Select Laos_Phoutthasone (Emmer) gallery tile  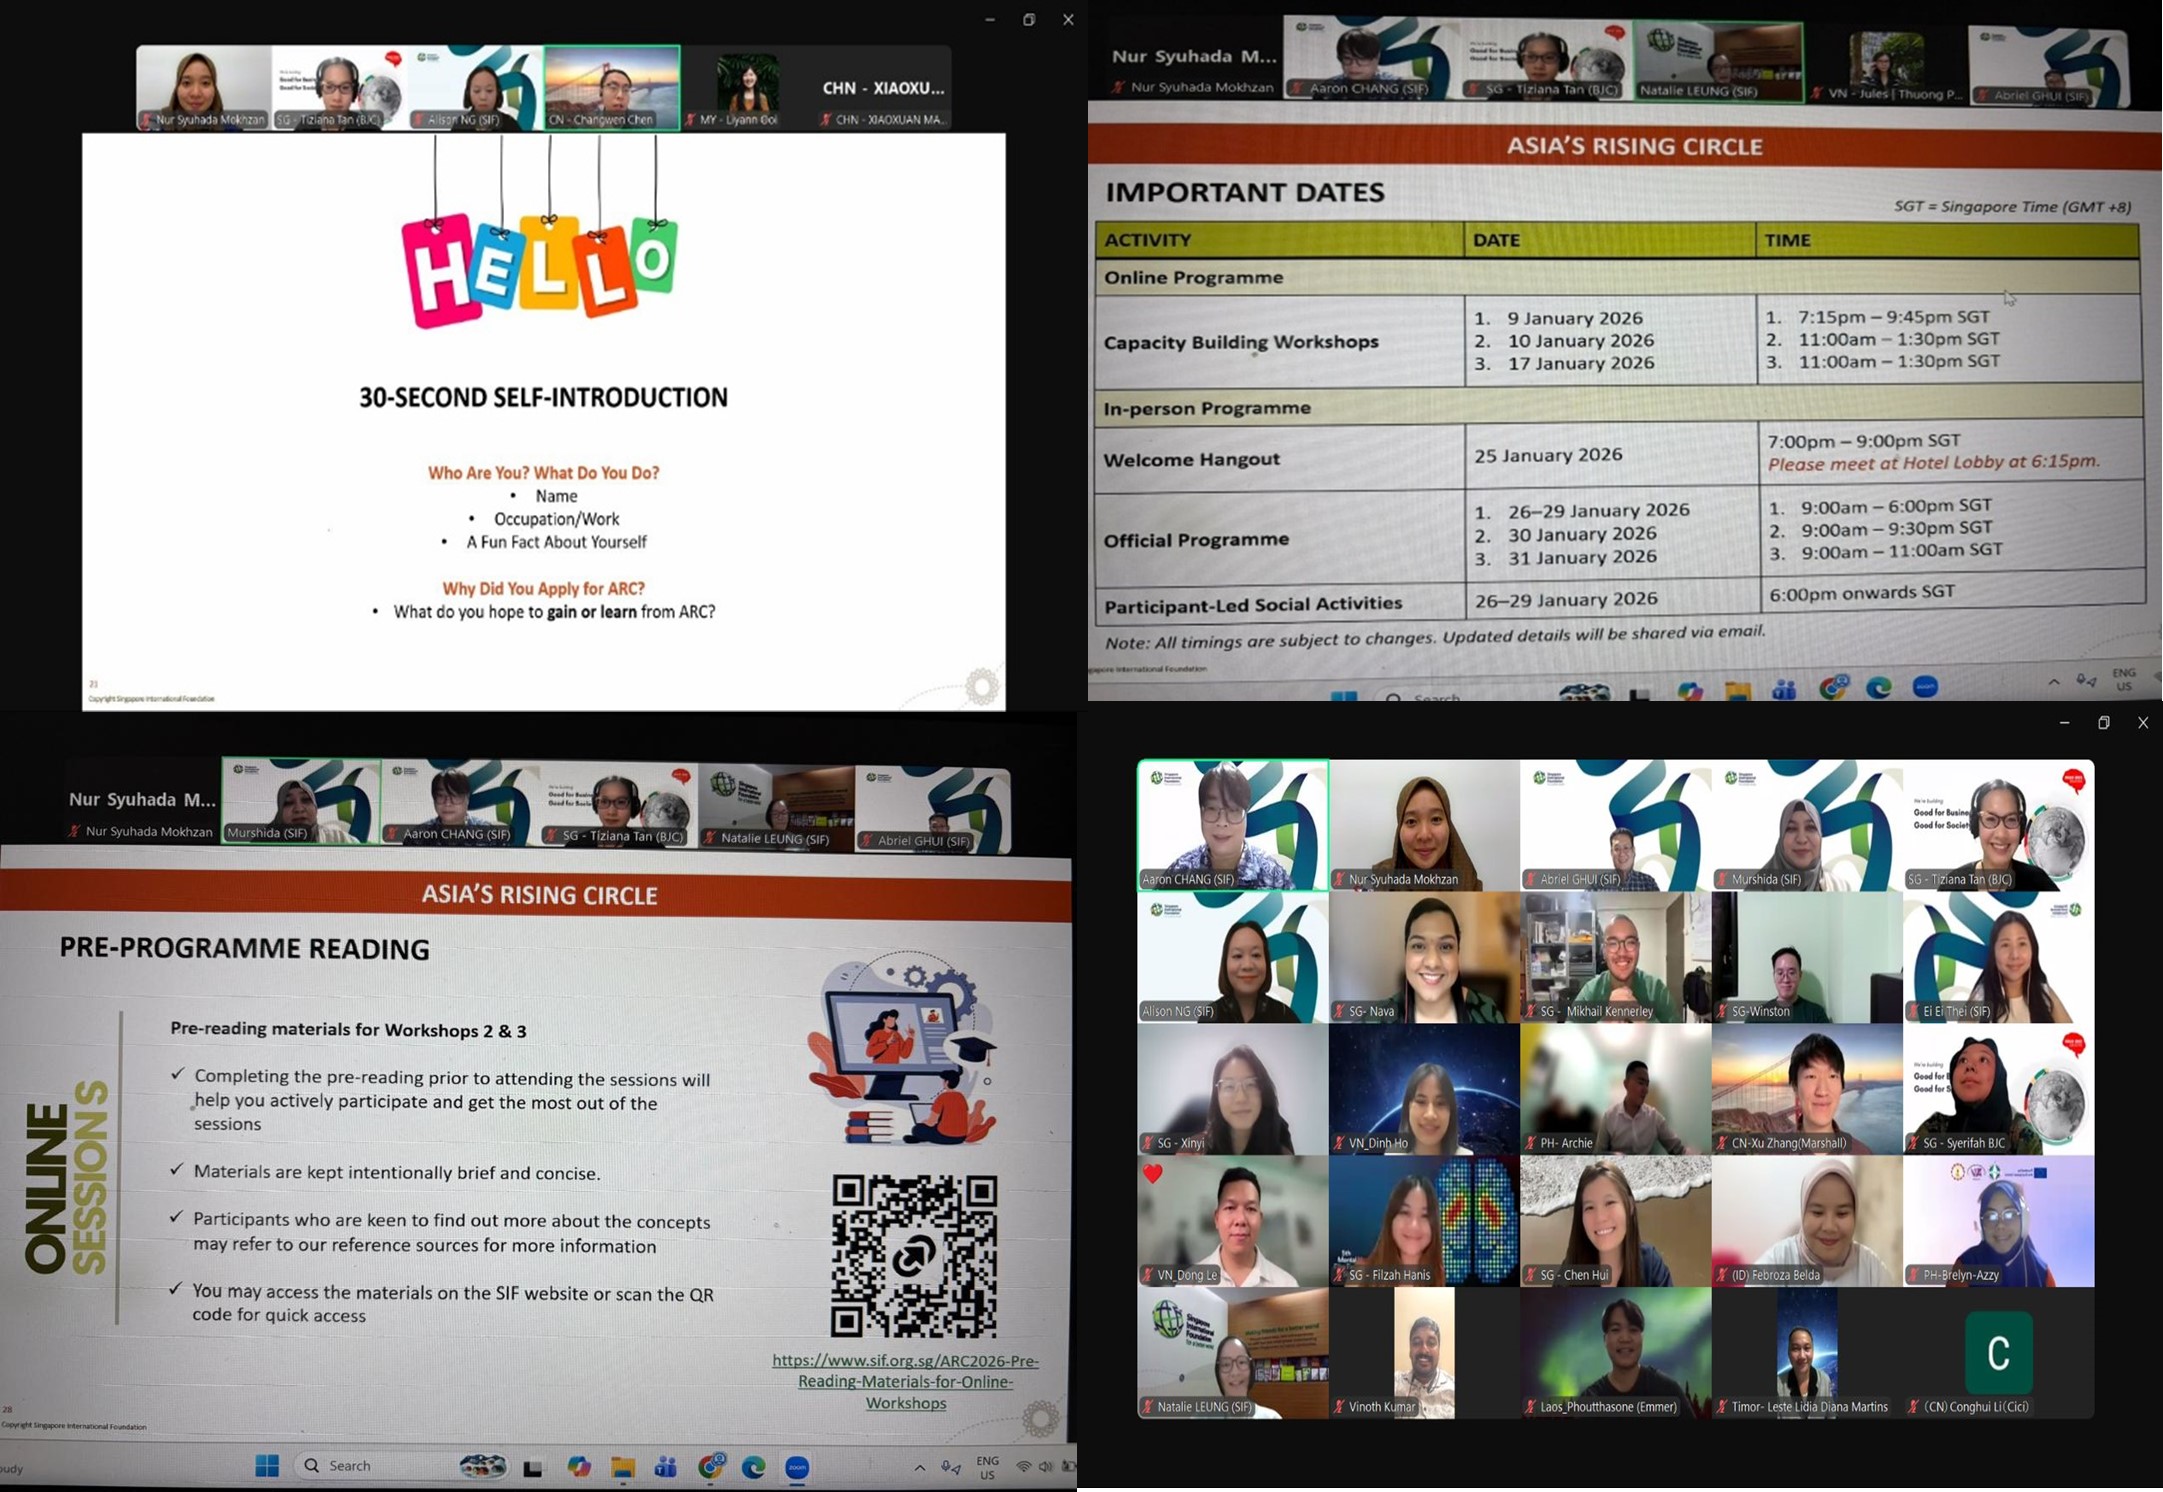1616,1353
